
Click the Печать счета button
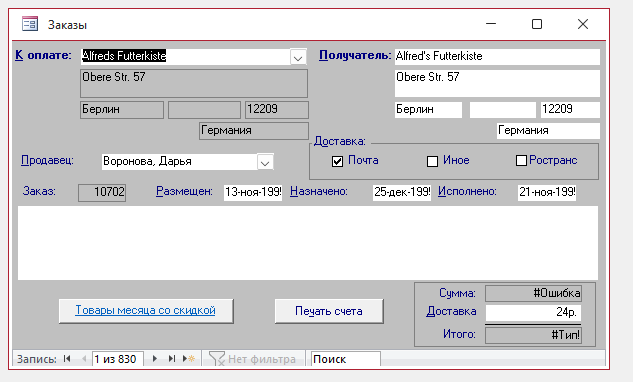(329, 311)
